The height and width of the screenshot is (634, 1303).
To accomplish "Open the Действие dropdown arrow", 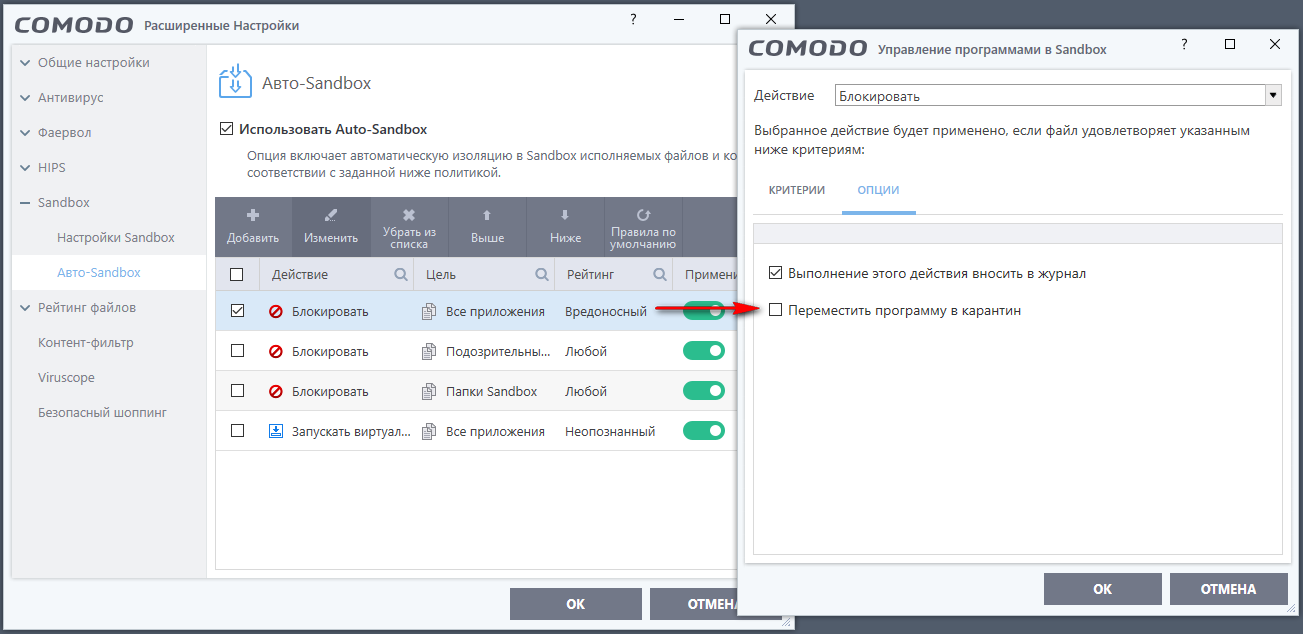I will pyautogui.click(x=1273, y=96).
